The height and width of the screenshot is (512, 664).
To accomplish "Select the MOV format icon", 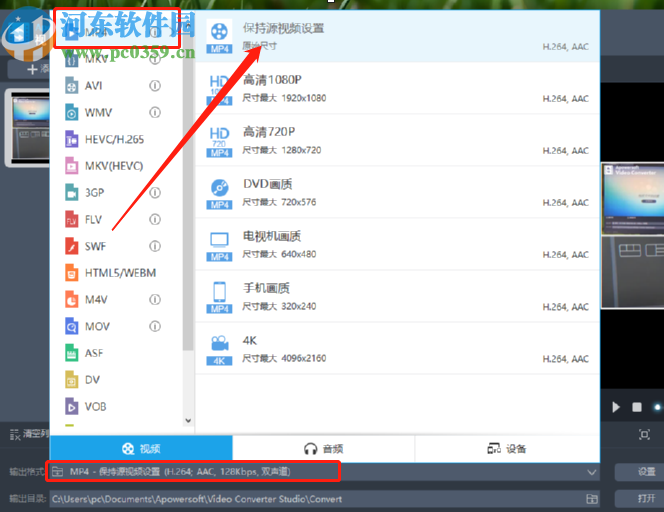I will click(x=72, y=327).
